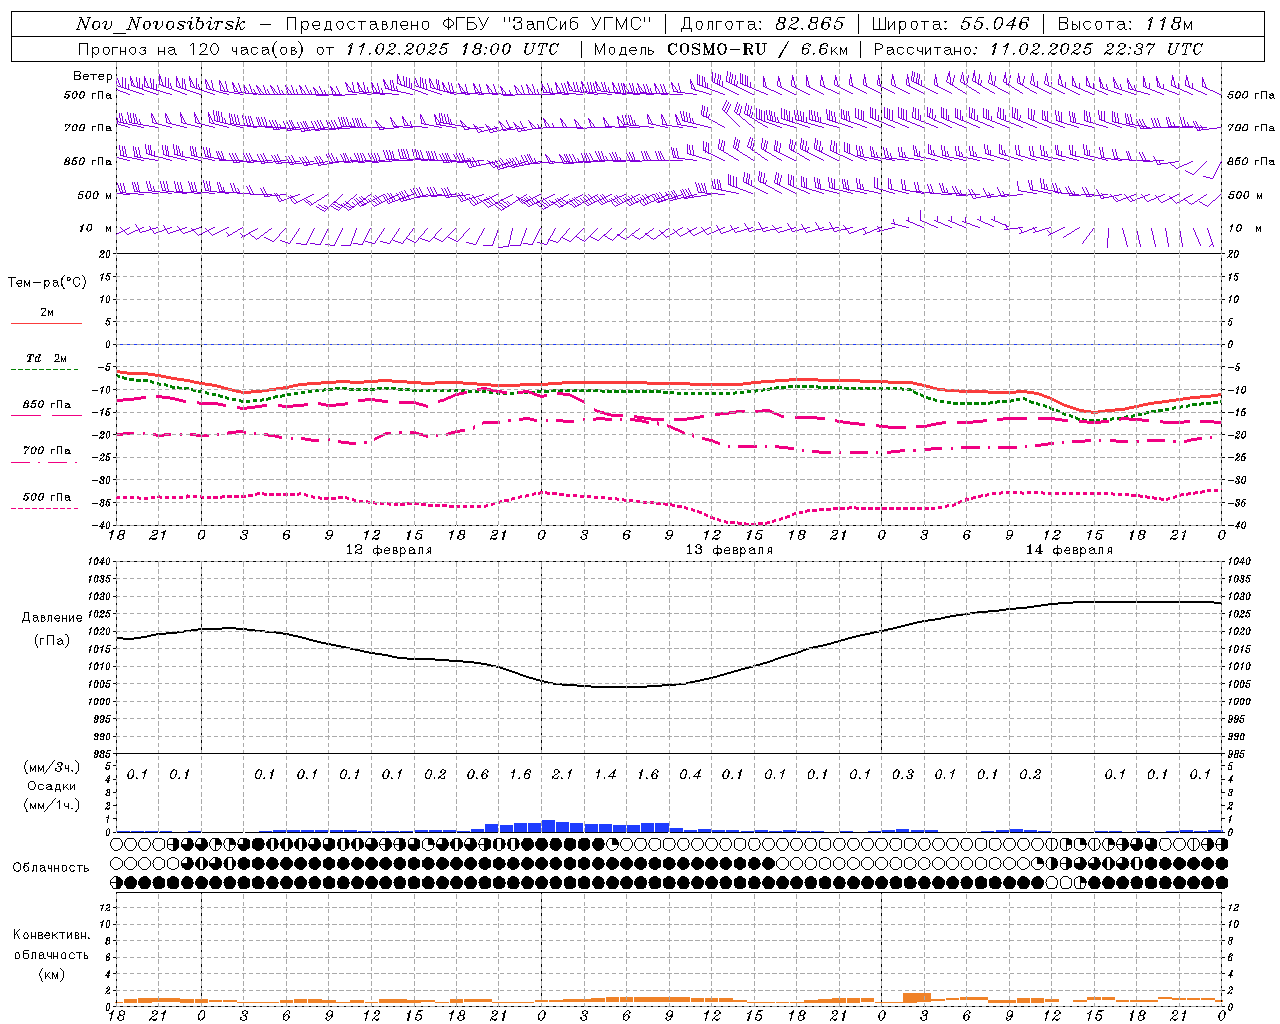
Task: Click the 13 февраля date label
Action: pyautogui.click(x=729, y=550)
